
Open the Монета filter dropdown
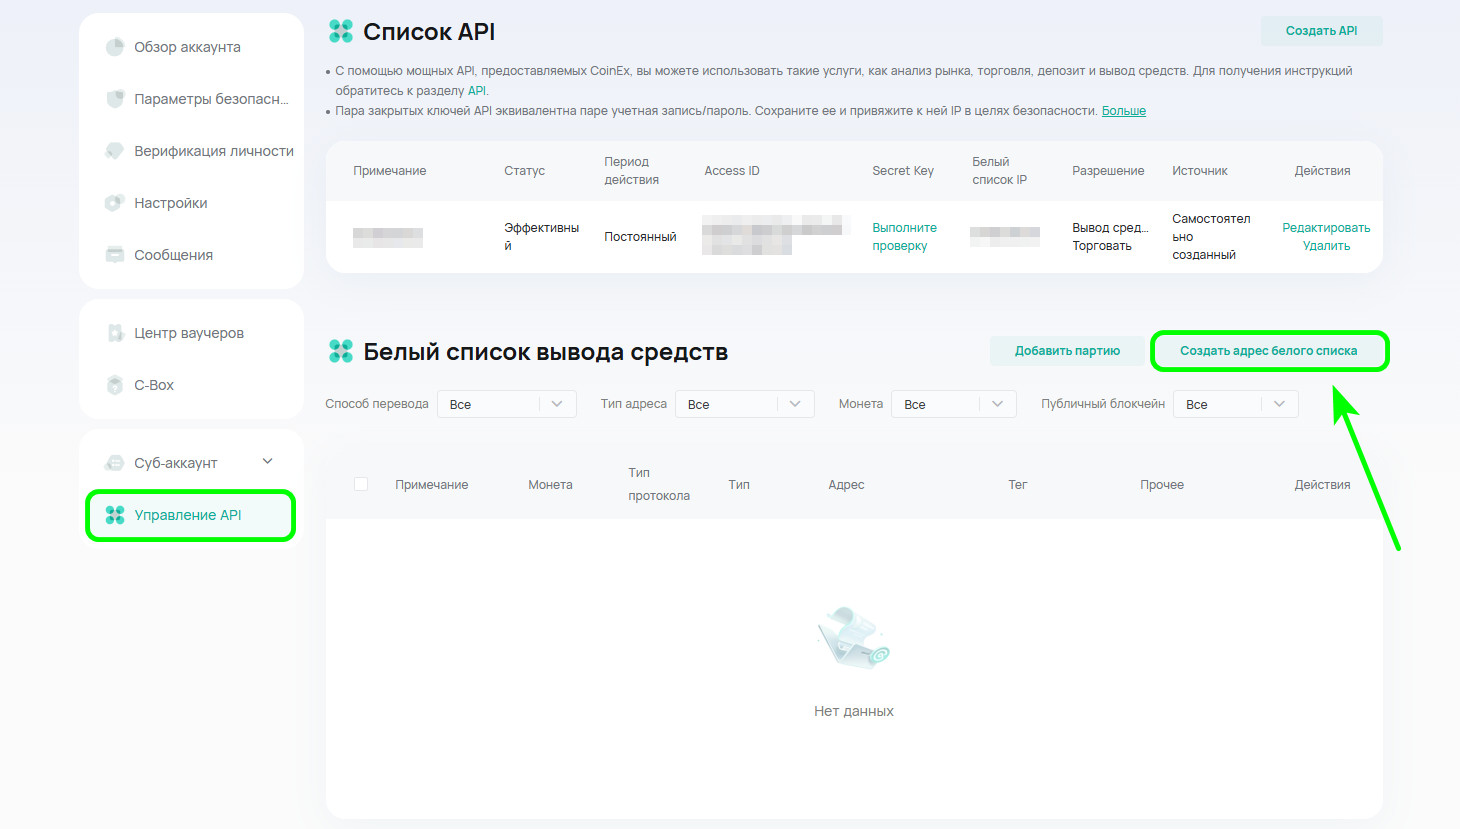953,404
